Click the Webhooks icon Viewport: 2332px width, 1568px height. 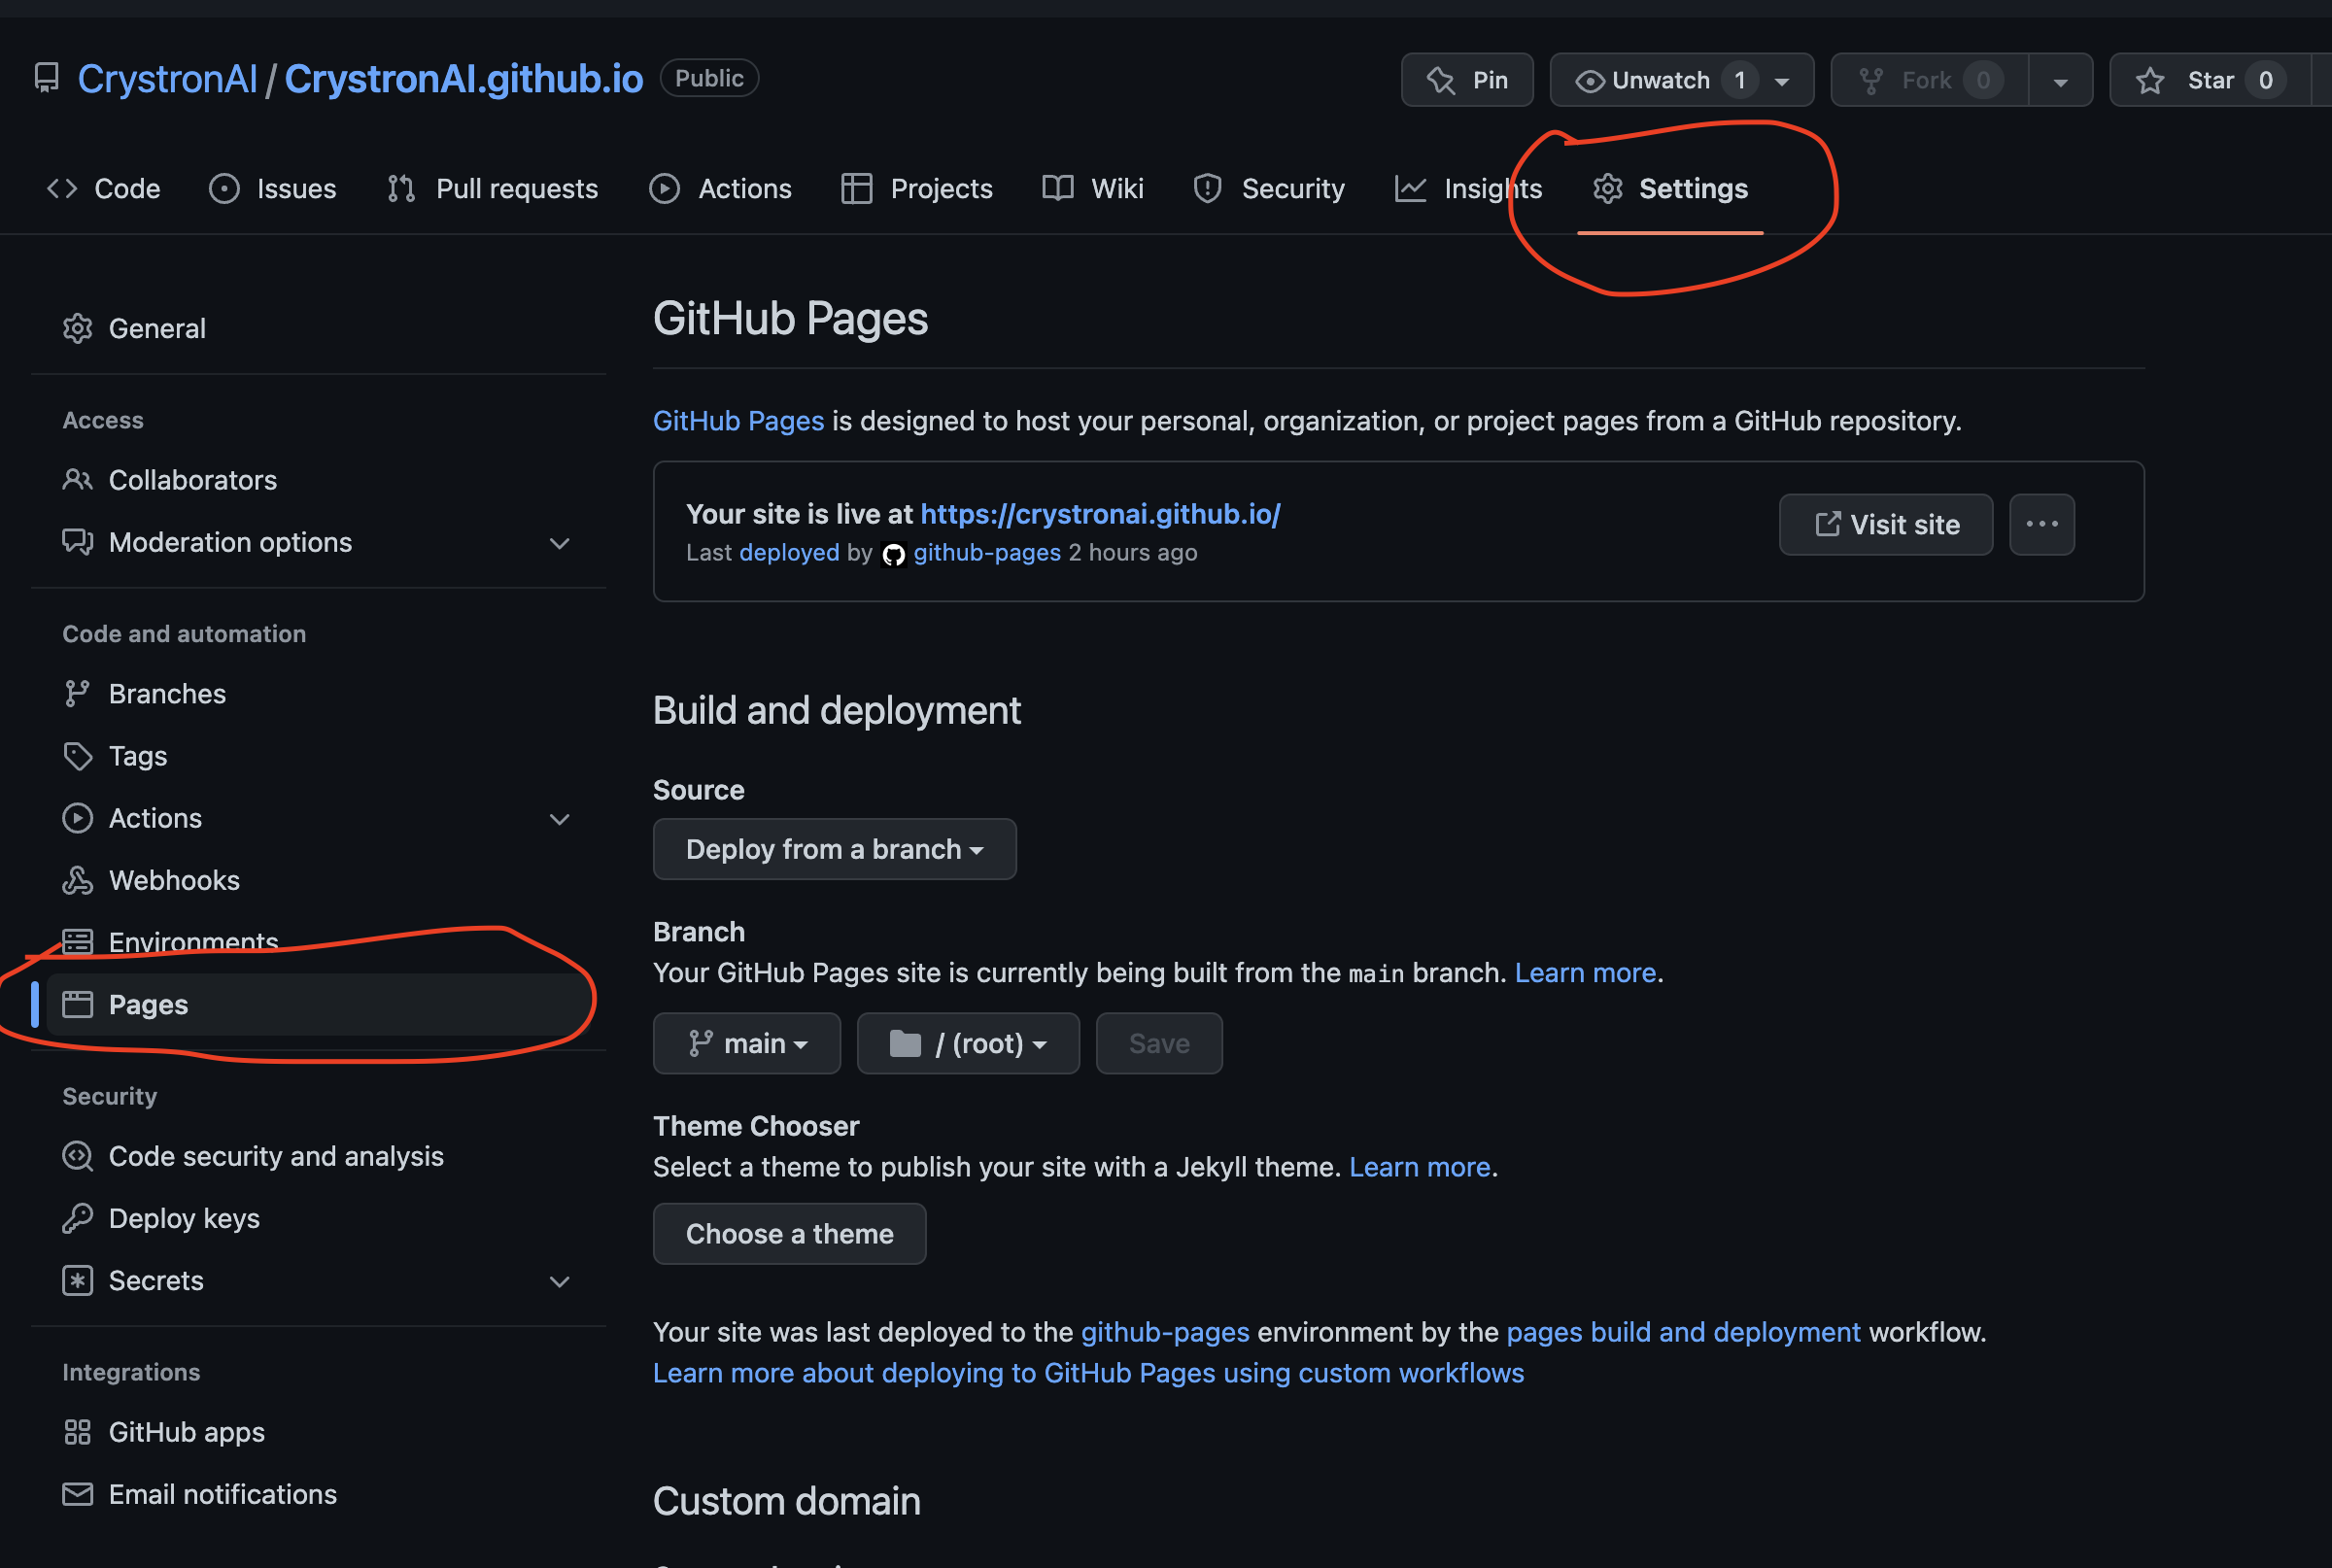click(77, 880)
